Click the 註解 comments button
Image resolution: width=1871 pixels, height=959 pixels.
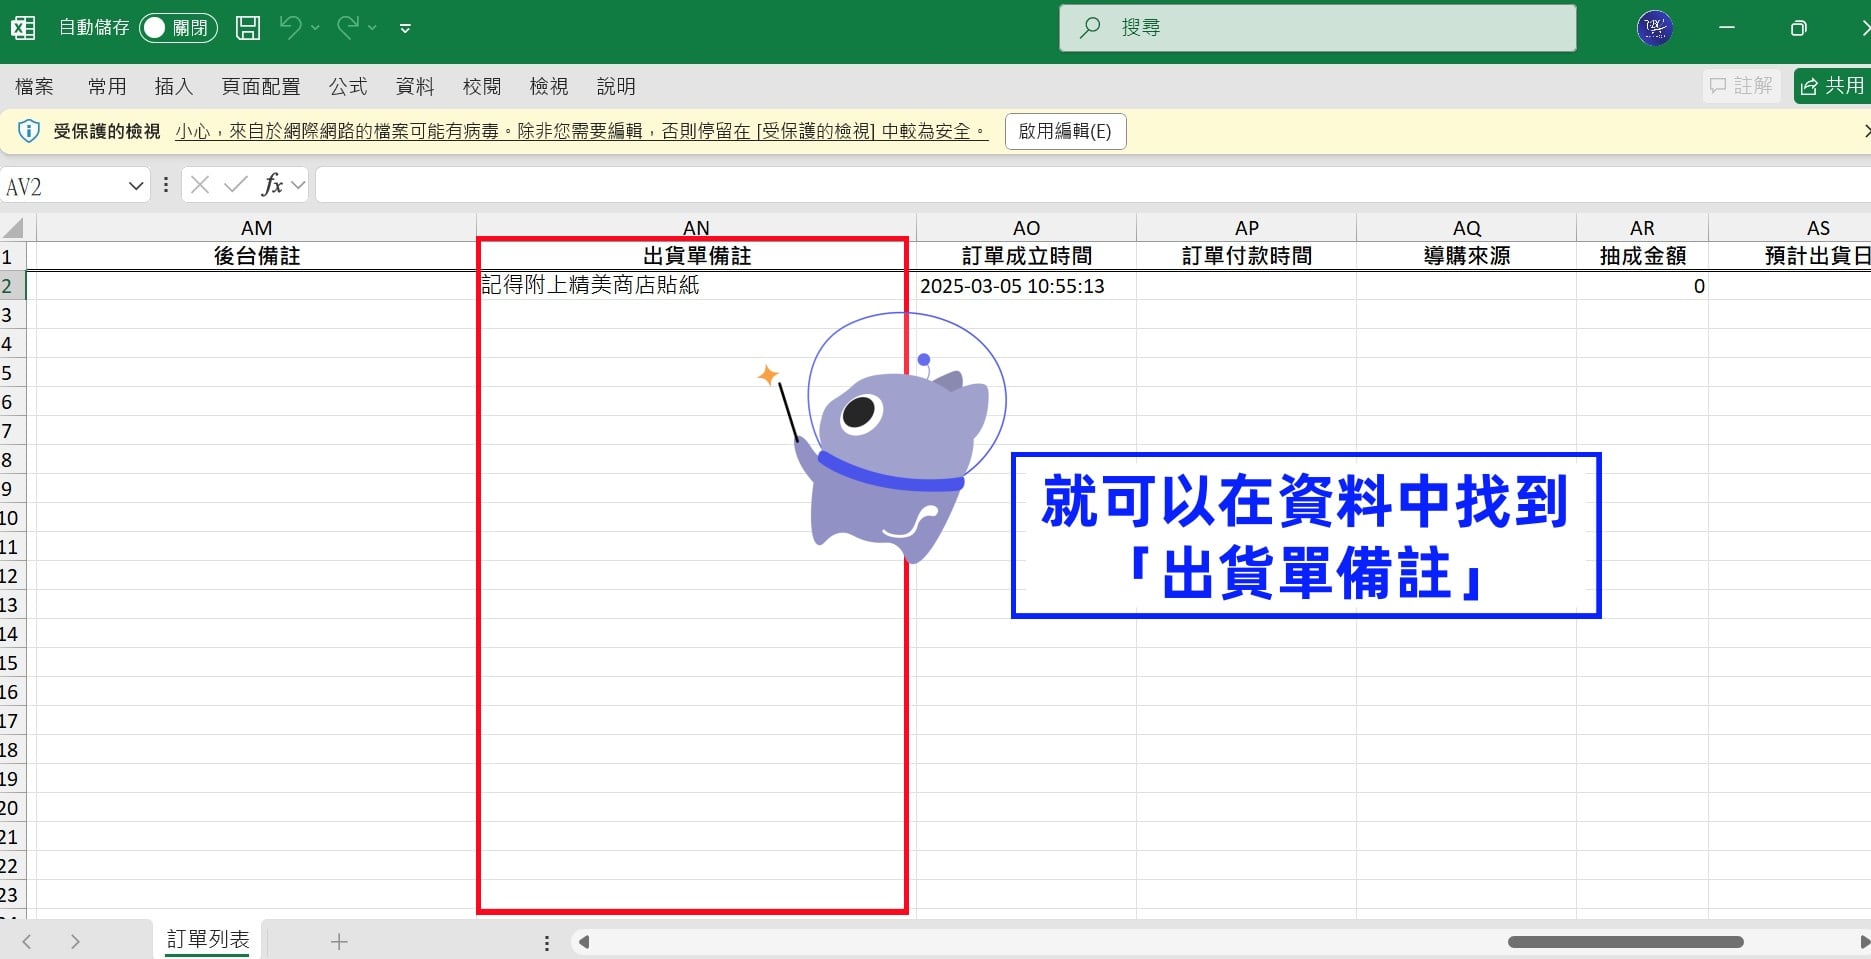click(1741, 86)
